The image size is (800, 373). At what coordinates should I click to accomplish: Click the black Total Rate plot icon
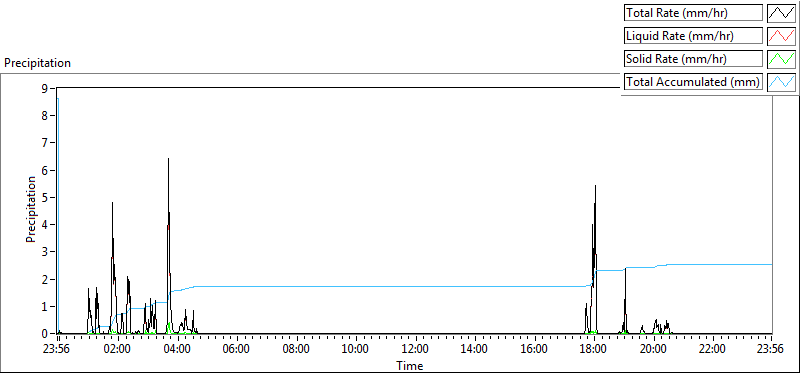[x=781, y=13]
